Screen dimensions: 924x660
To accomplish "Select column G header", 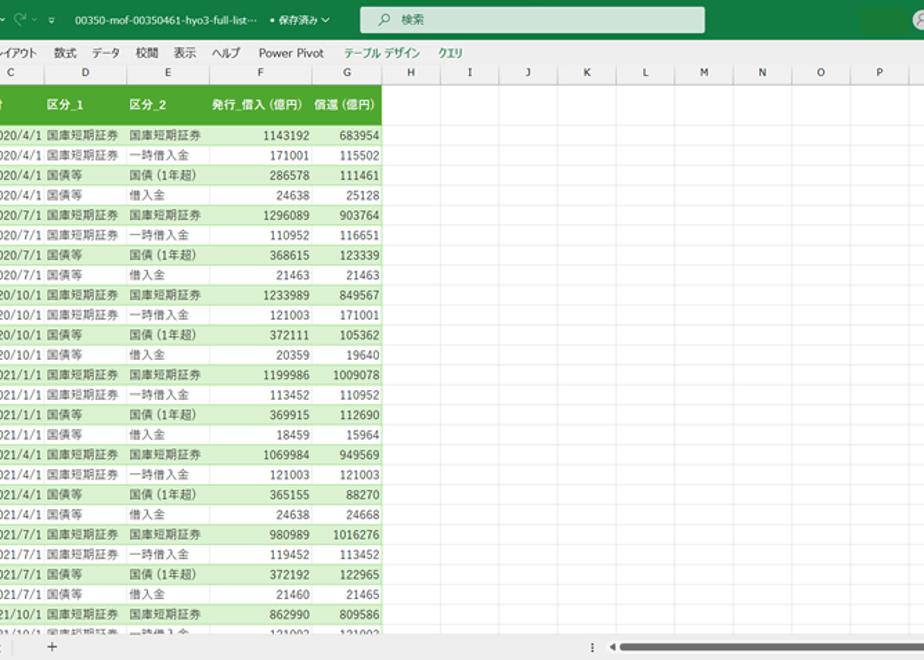I will coord(347,72).
